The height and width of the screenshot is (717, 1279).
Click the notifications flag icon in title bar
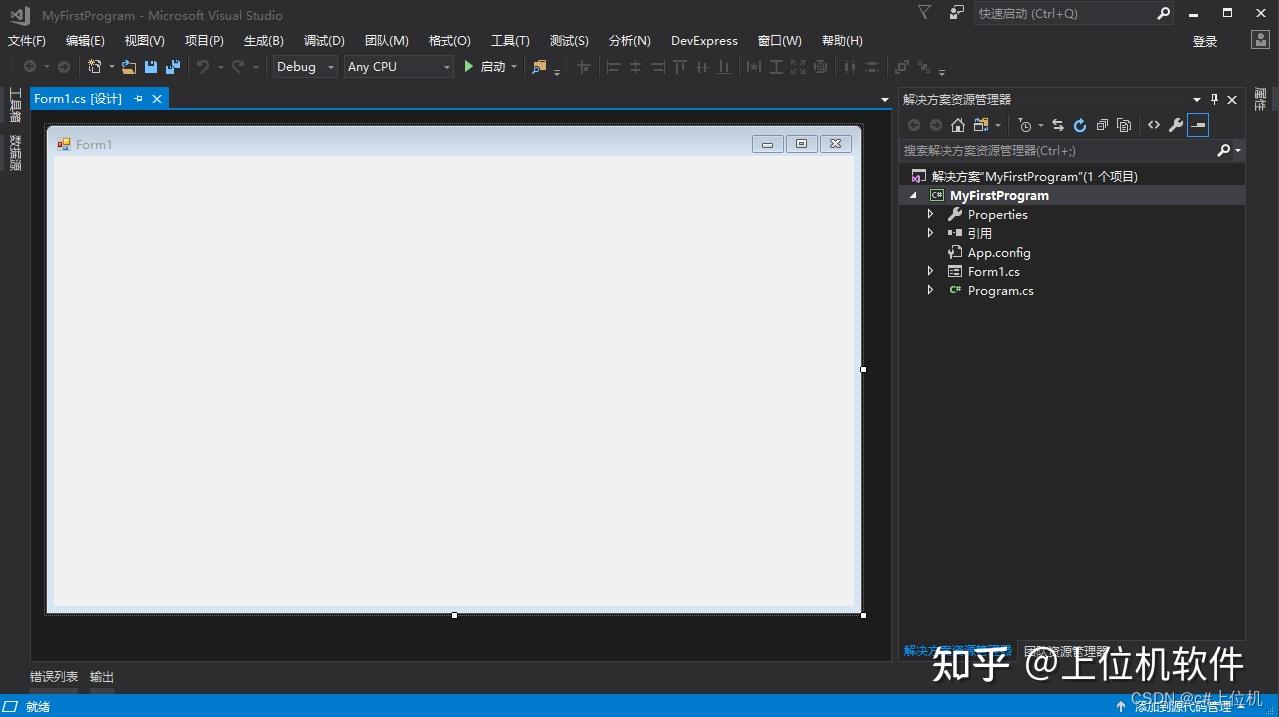[925, 13]
